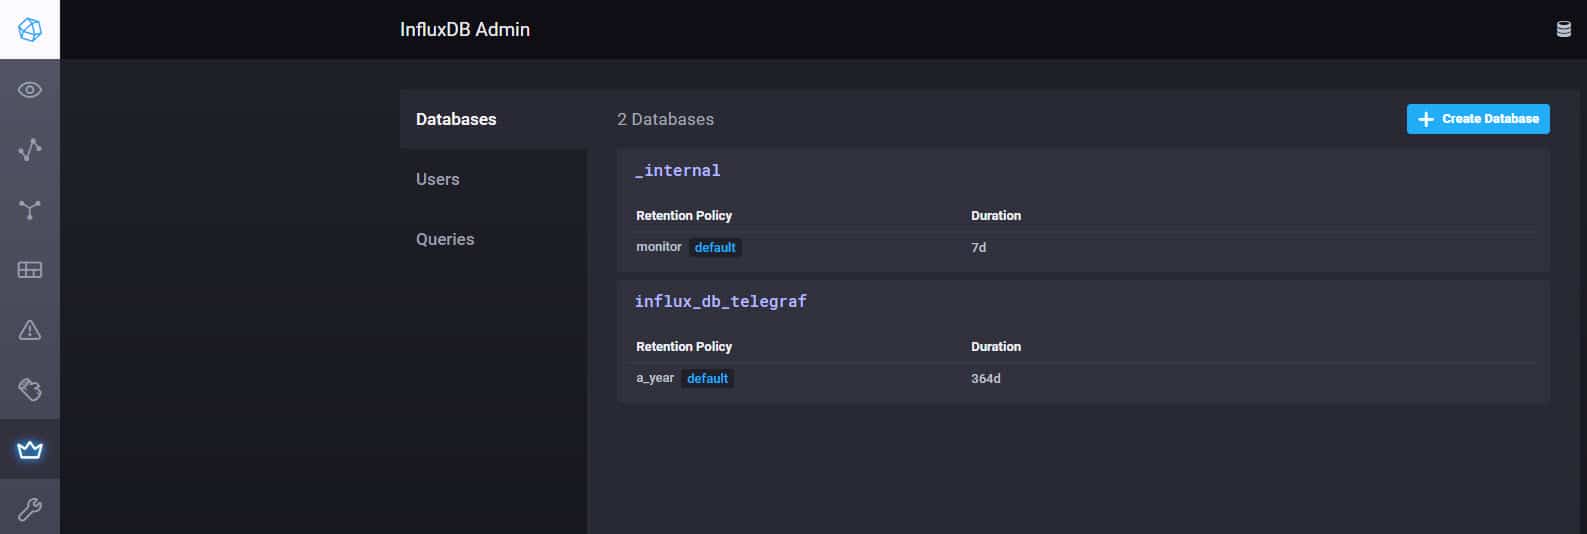
Task: Open Data Explorer graph icon in sidebar
Action: click(30, 150)
